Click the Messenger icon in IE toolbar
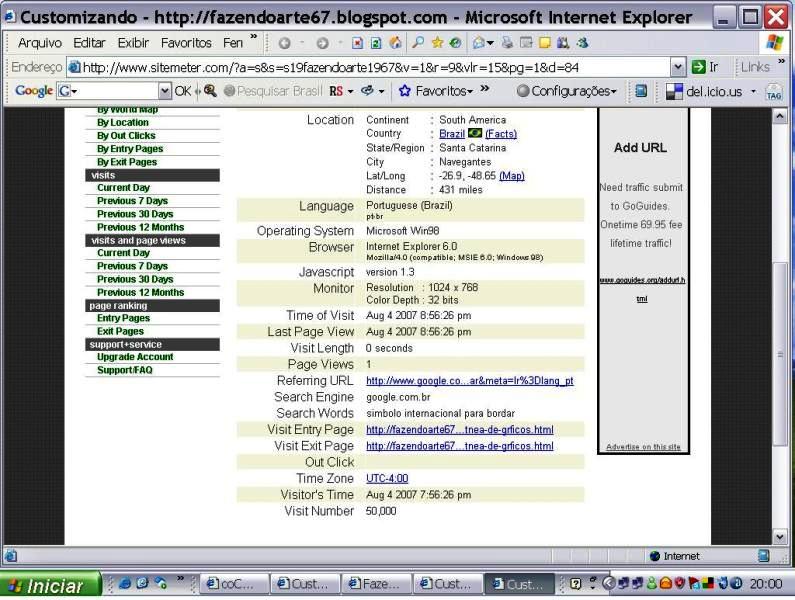795x600 pixels. click(x=582, y=43)
